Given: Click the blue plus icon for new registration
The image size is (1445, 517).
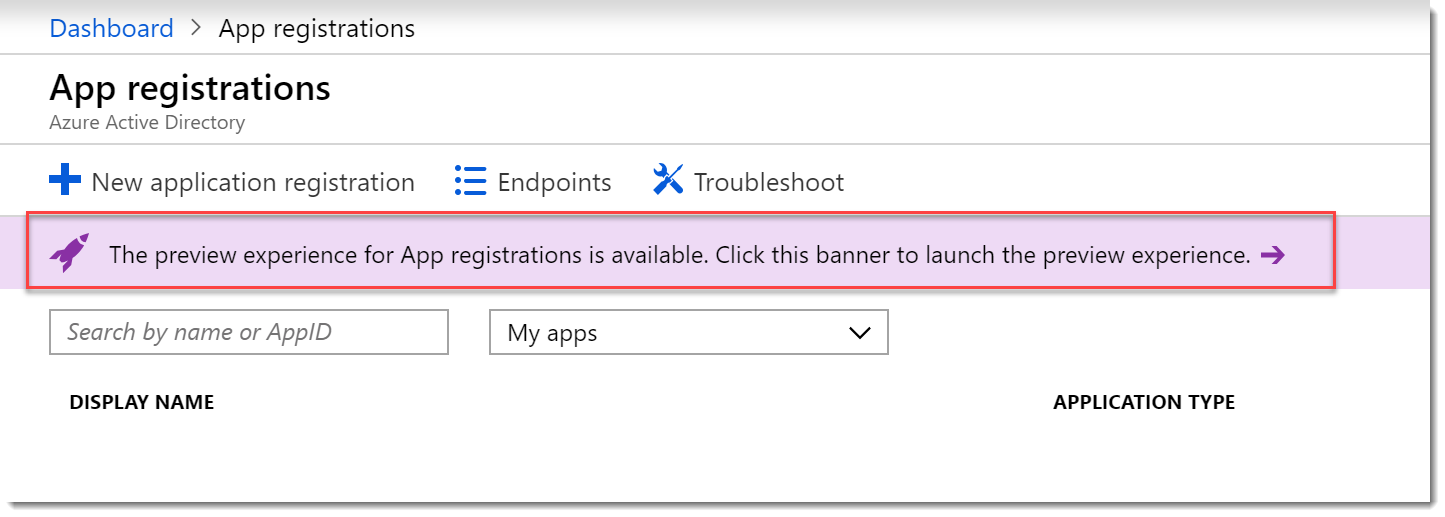Looking at the screenshot, I should coord(65,181).
